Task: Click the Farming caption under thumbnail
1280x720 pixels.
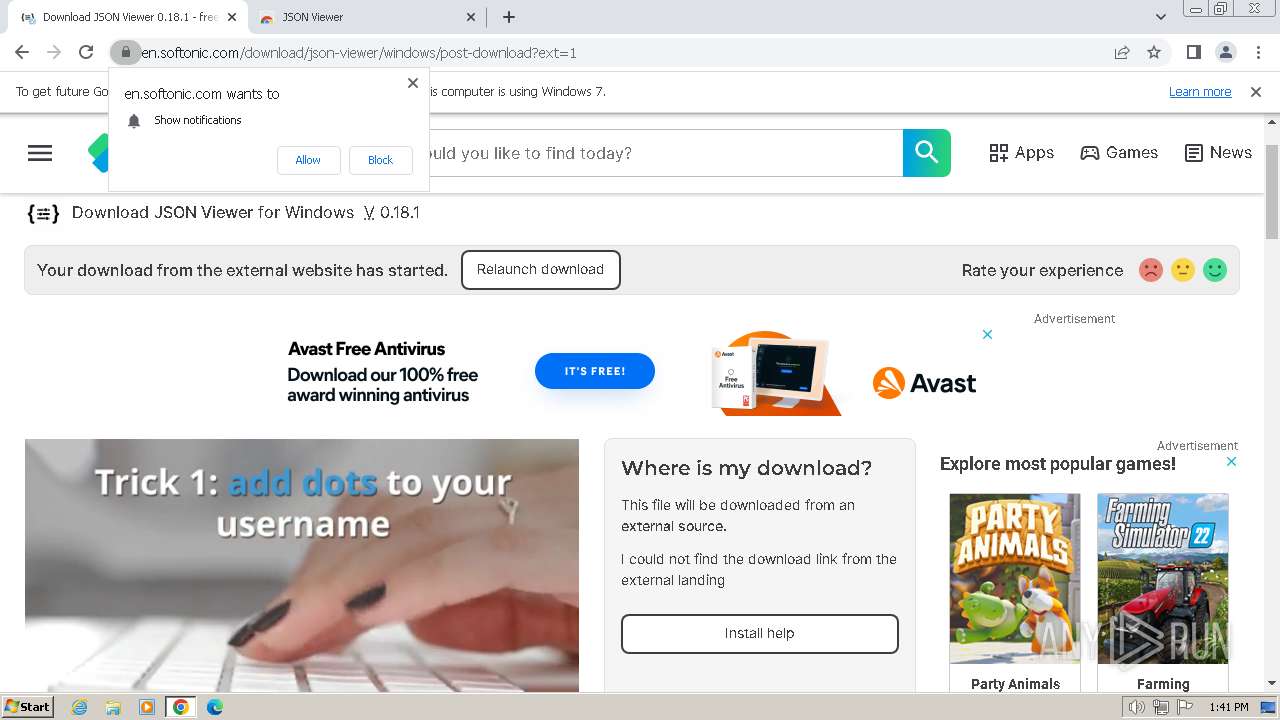Action: pyautogui.click(x=1163, y=684)
